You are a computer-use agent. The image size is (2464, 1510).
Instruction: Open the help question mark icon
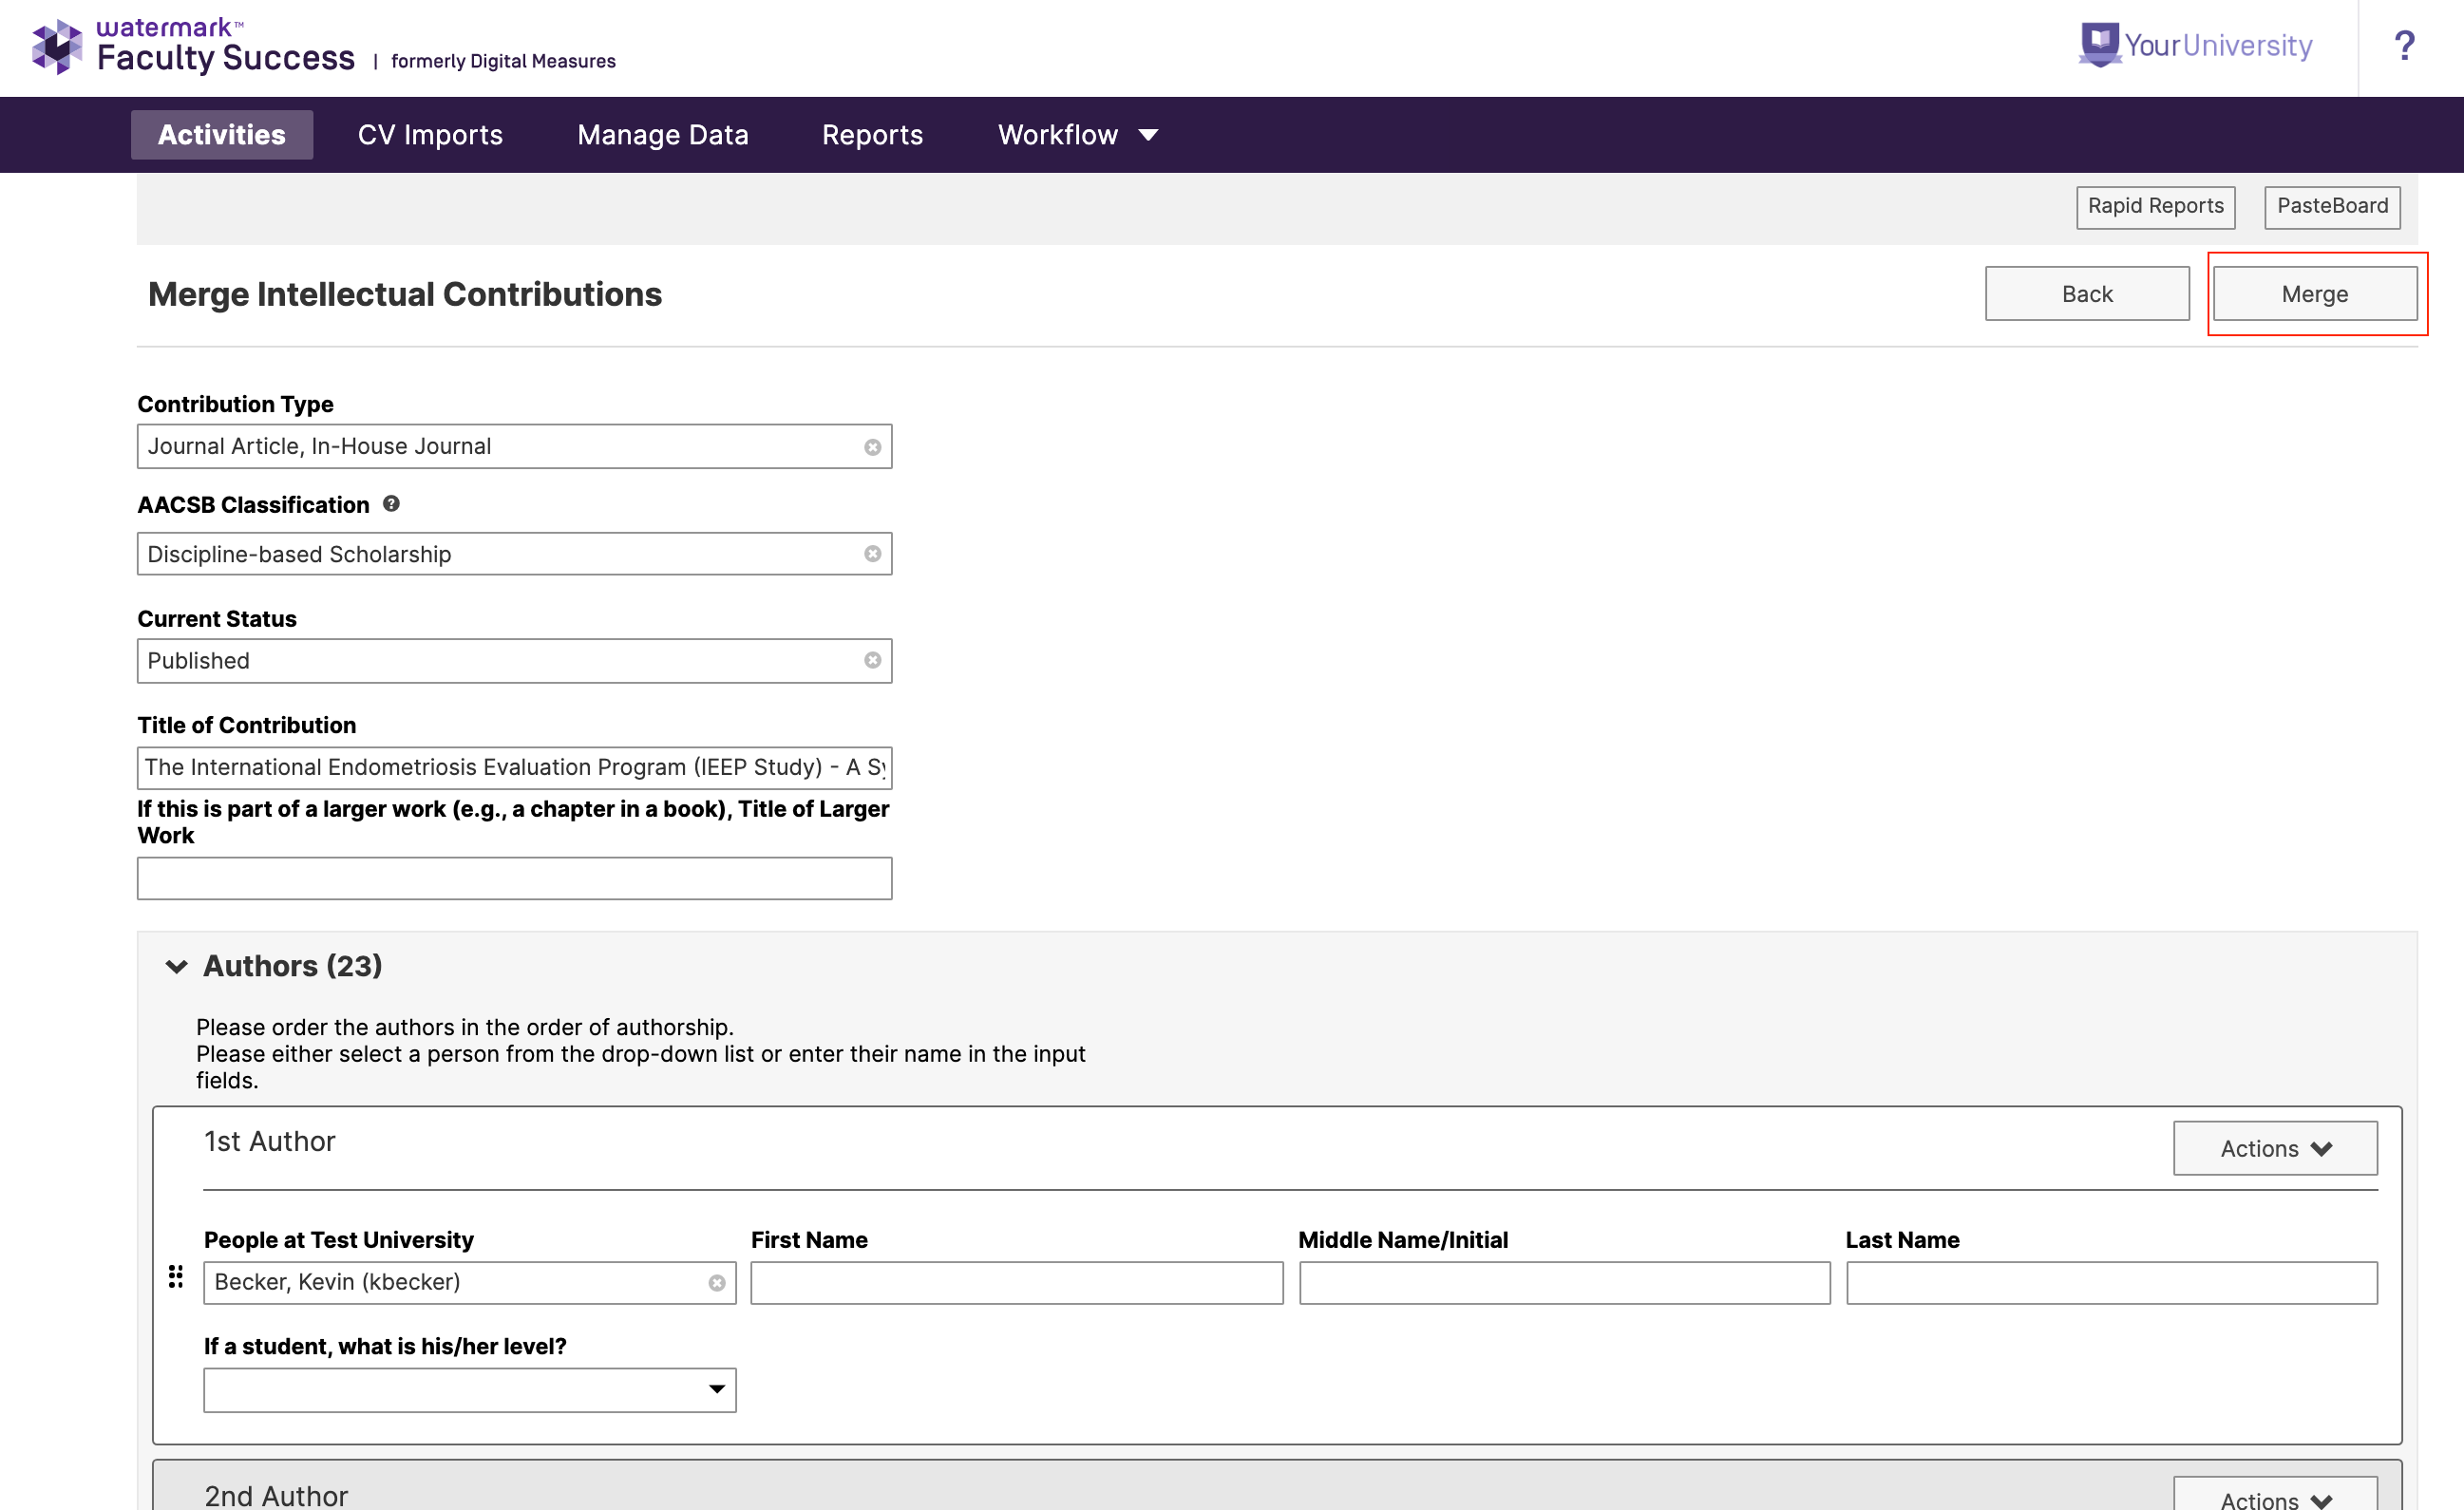click(x=2404, y=46)
